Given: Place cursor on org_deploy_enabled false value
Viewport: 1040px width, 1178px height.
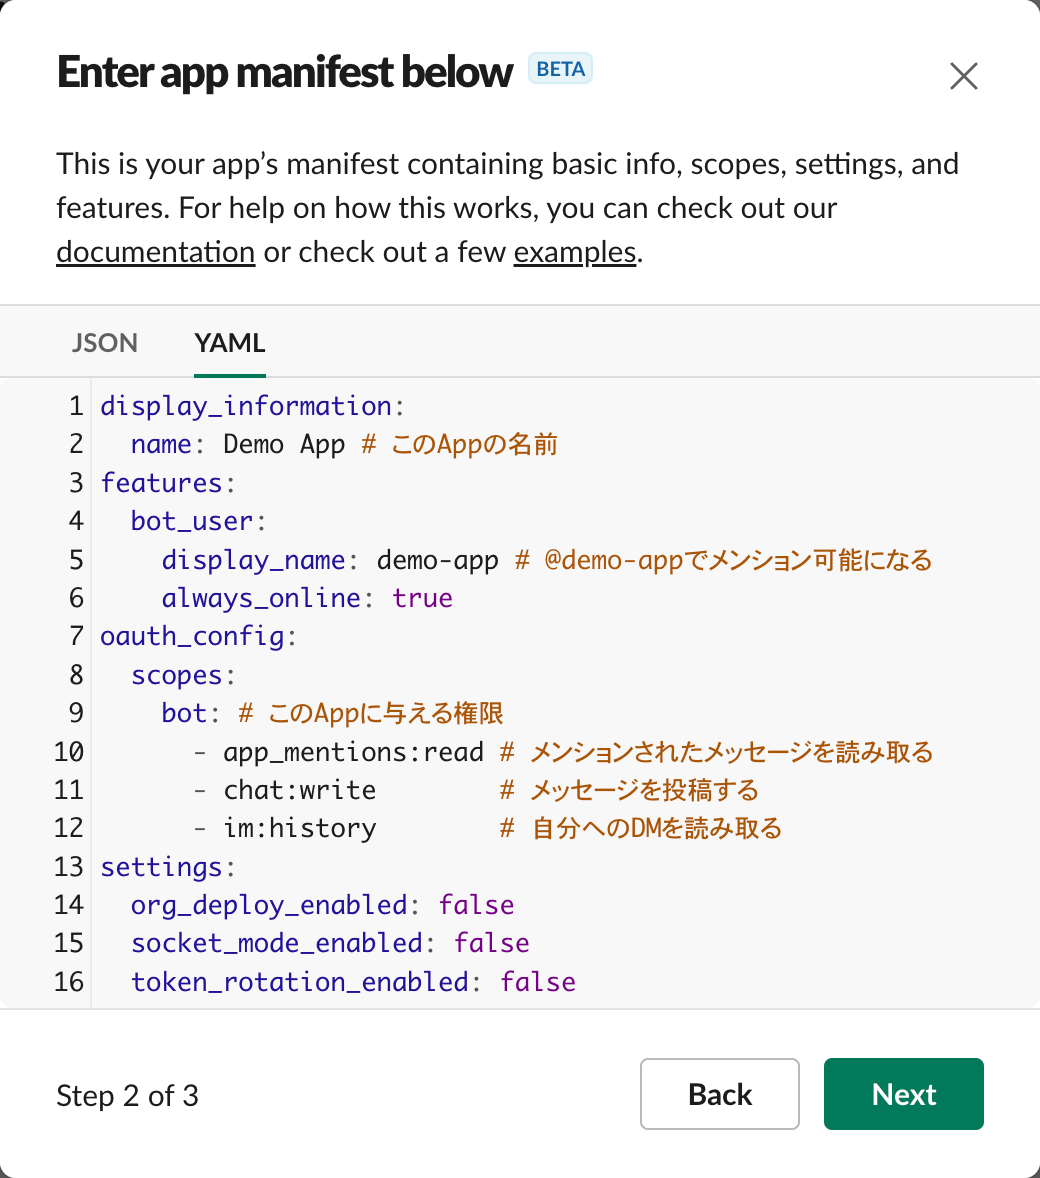Looking at the screenshot, I should (476, 905).
